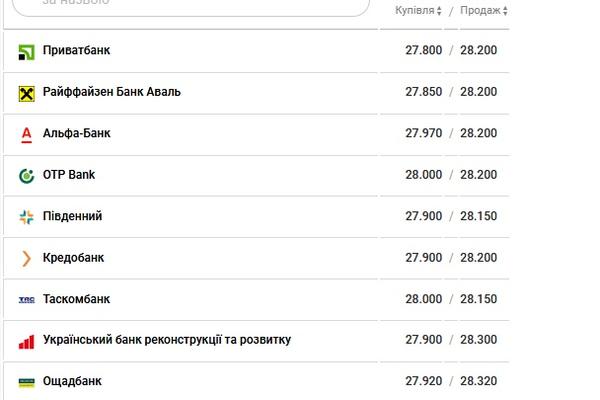Screen dimensions: 600x400
Task: Open the Райффайзен Банк Аваль link
Action: click(x=112, y=92)
